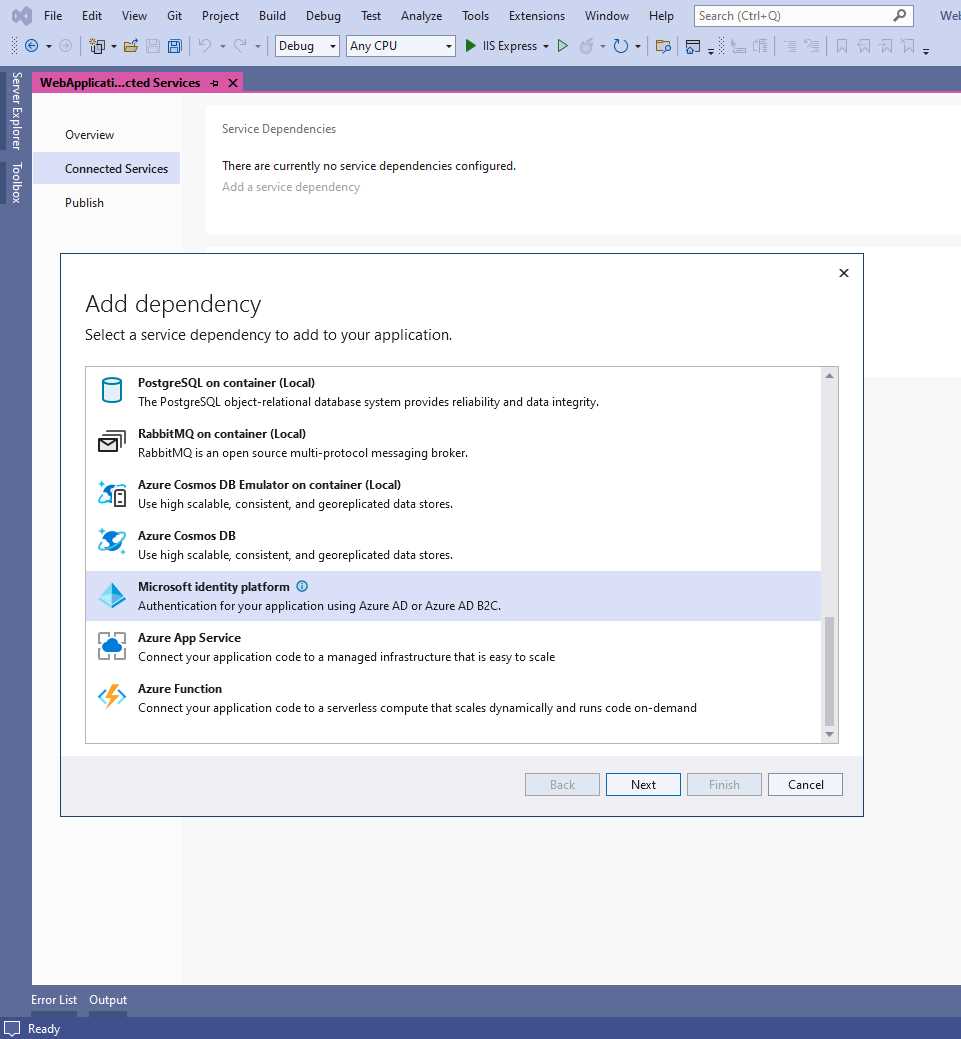The image size is (961, 1039).
Task: Click the Save All toolbar icon
Action: click(x=174, y=46)
